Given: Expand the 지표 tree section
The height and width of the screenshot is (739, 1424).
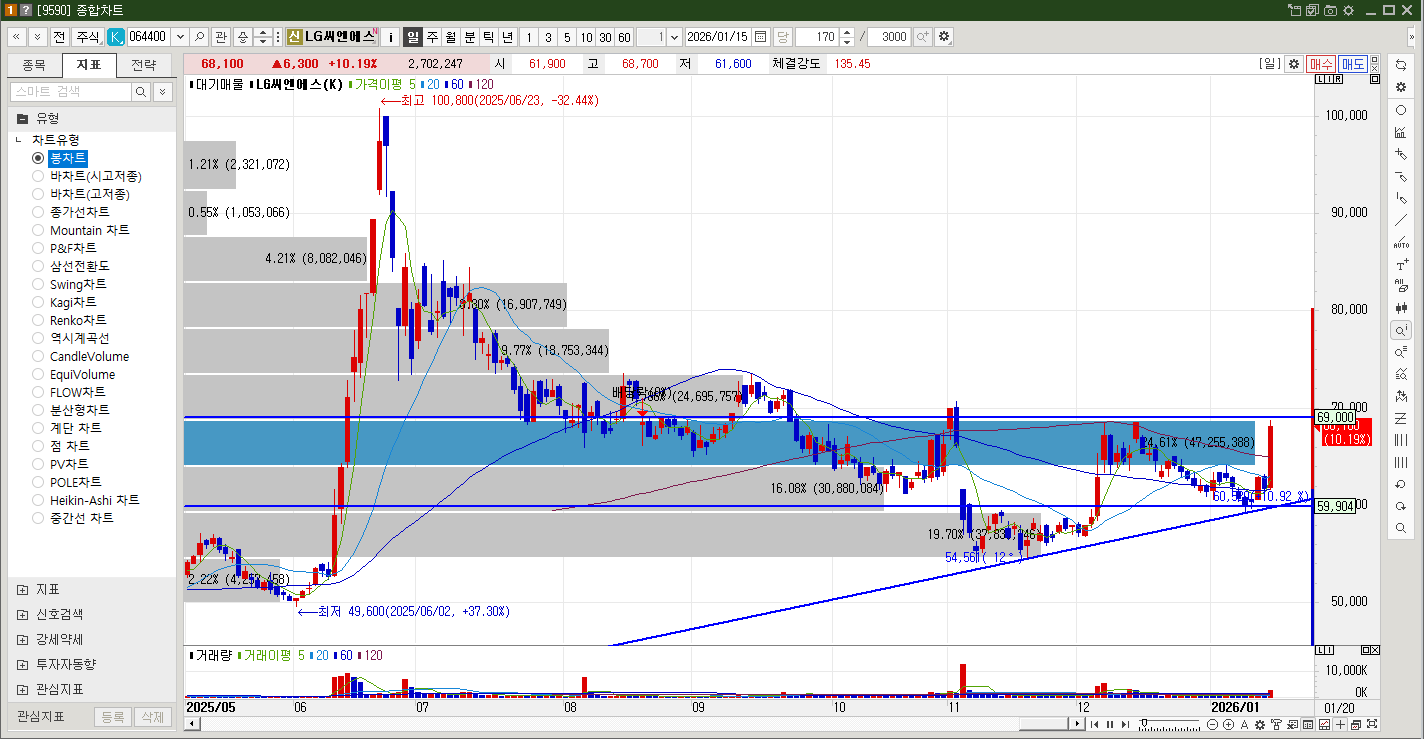Looking at the screenshot, I should 22,589.
